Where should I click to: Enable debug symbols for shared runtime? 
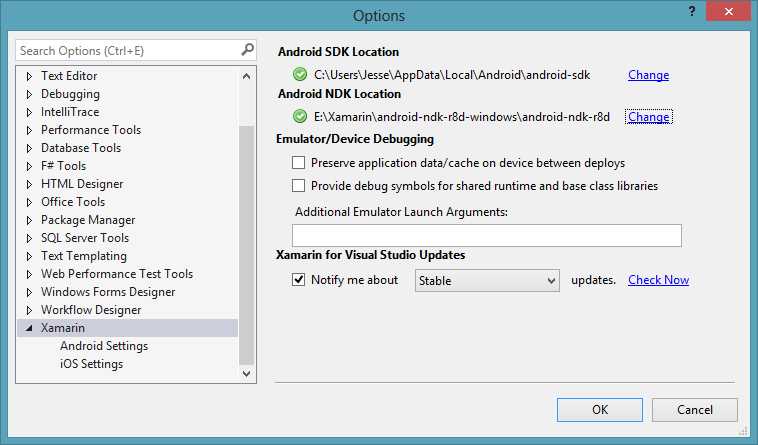click(x=299, y=186)
